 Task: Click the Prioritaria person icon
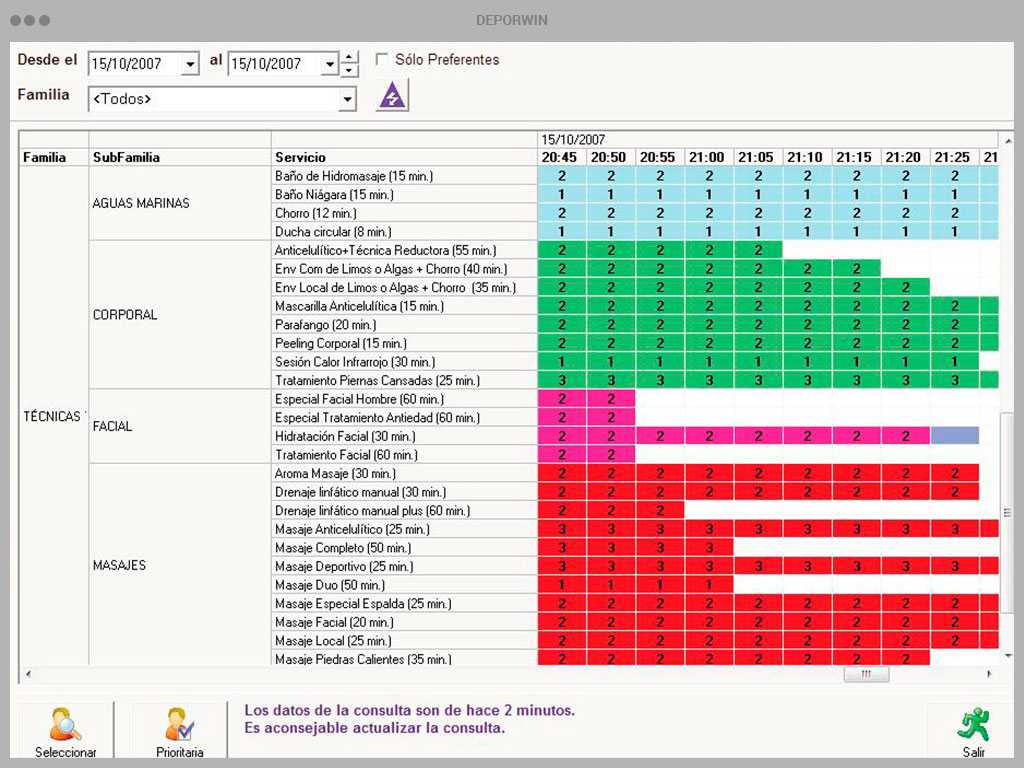pyautogui.click(x=179, y=725)
